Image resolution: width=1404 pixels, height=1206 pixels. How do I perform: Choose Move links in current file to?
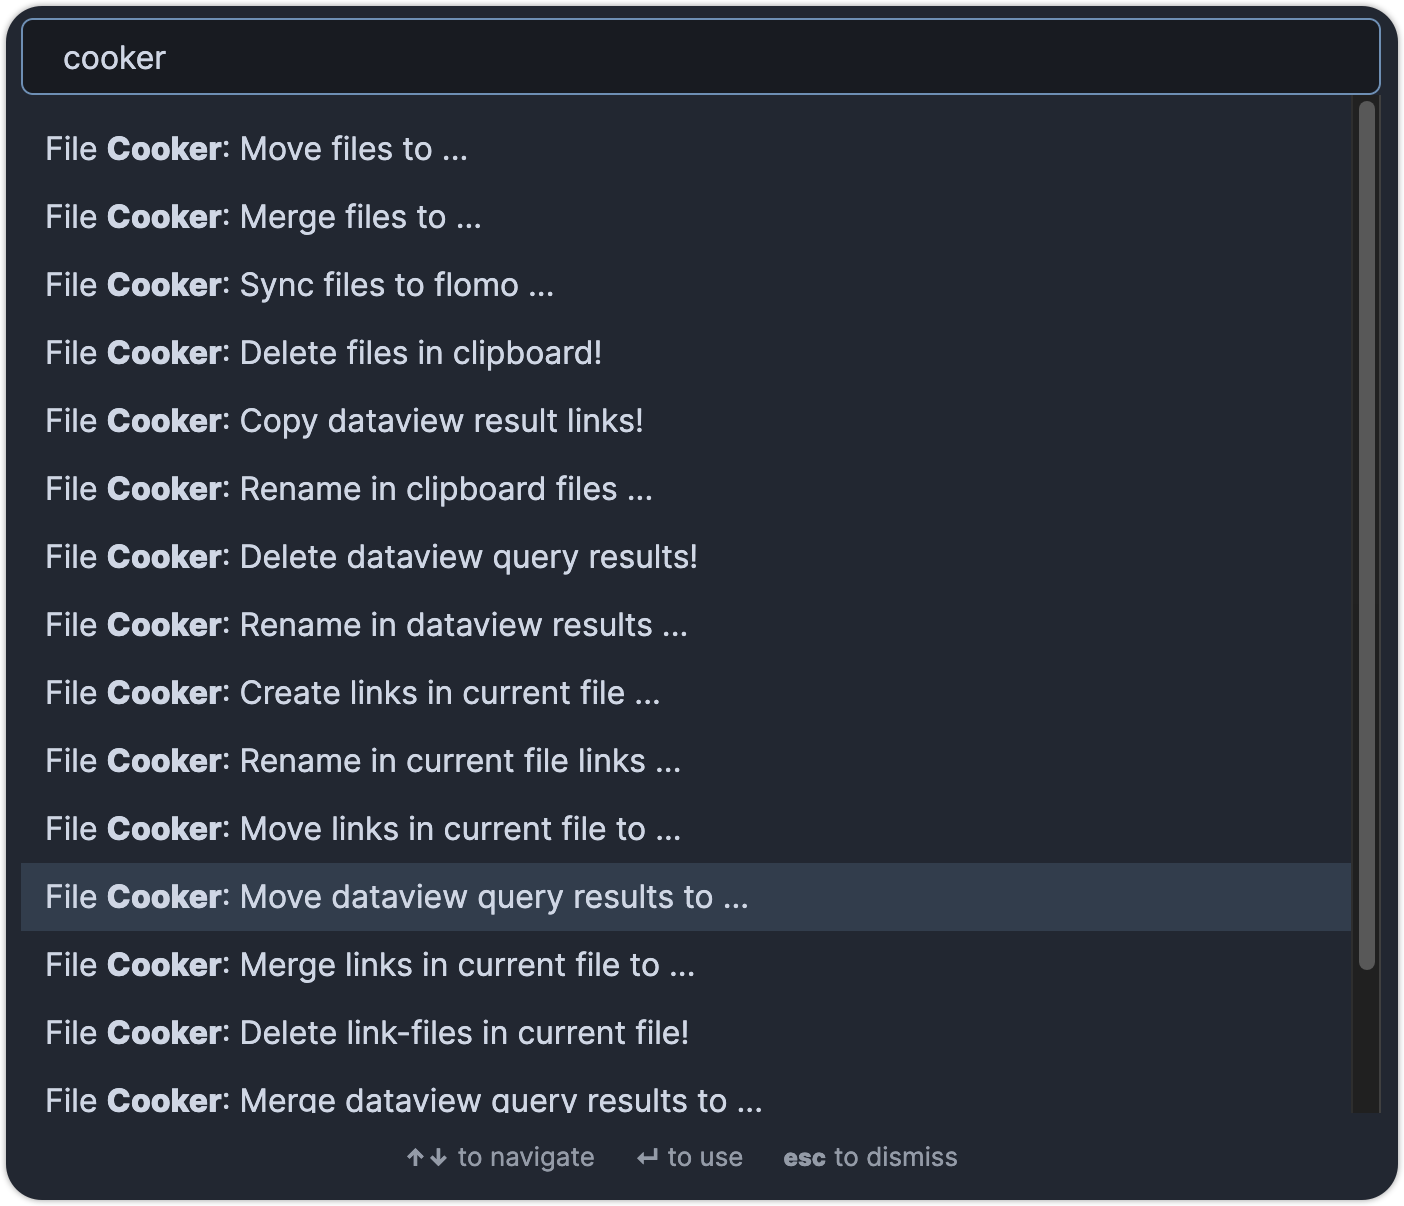(686, 829)
